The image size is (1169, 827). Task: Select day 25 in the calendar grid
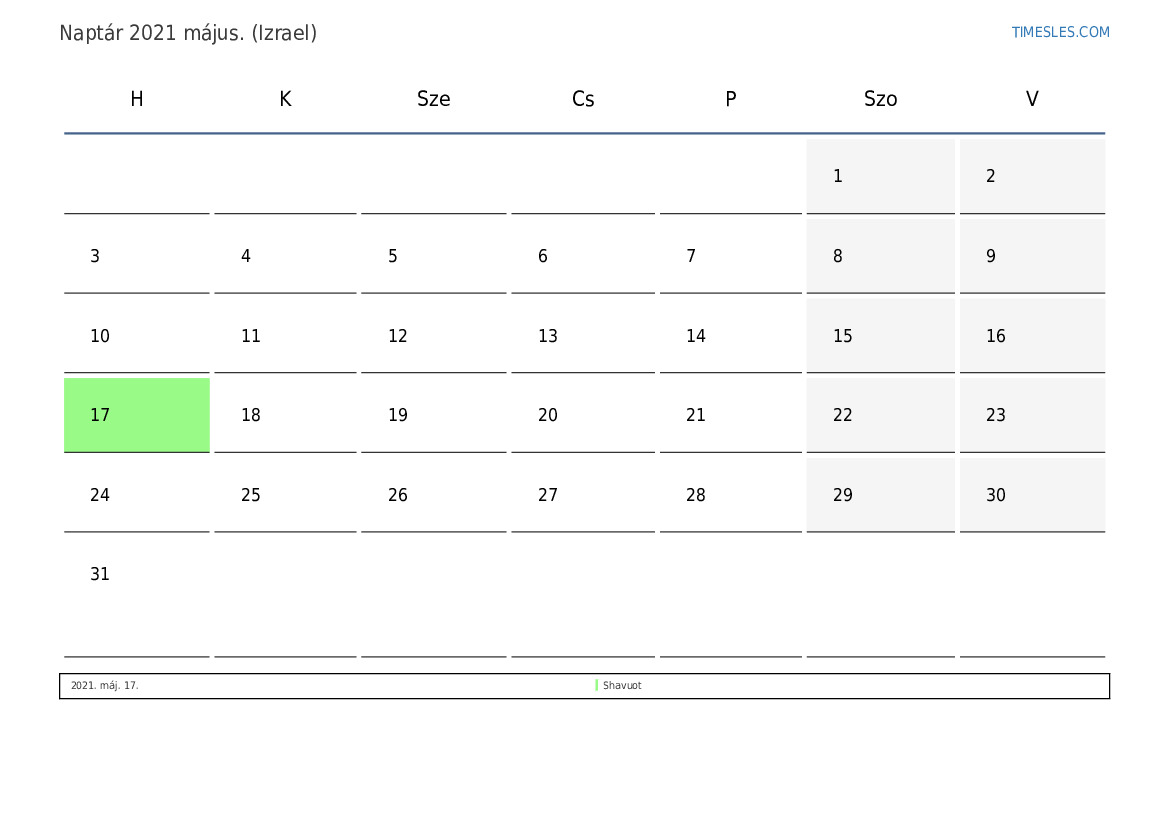pyautogui.click(x=286, y=494)
